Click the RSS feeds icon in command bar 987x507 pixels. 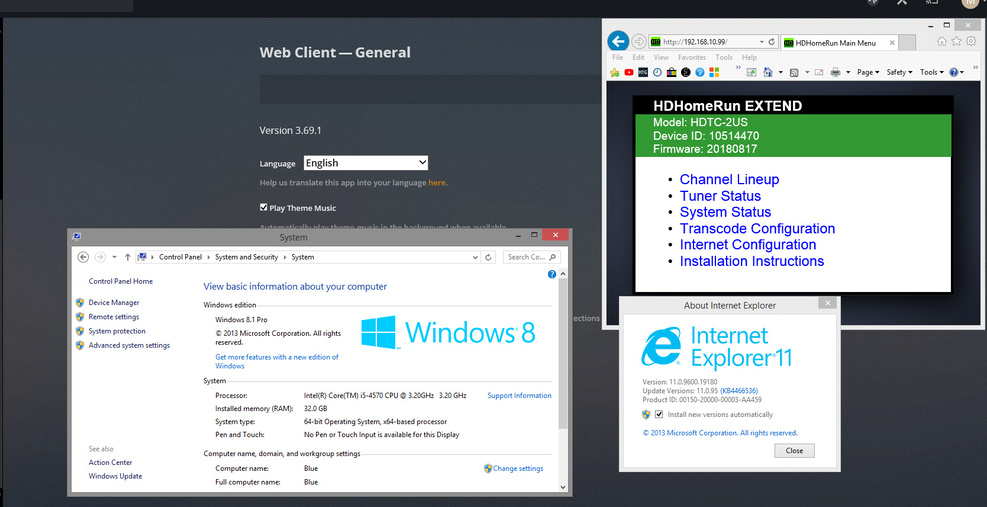click(794, 72)
